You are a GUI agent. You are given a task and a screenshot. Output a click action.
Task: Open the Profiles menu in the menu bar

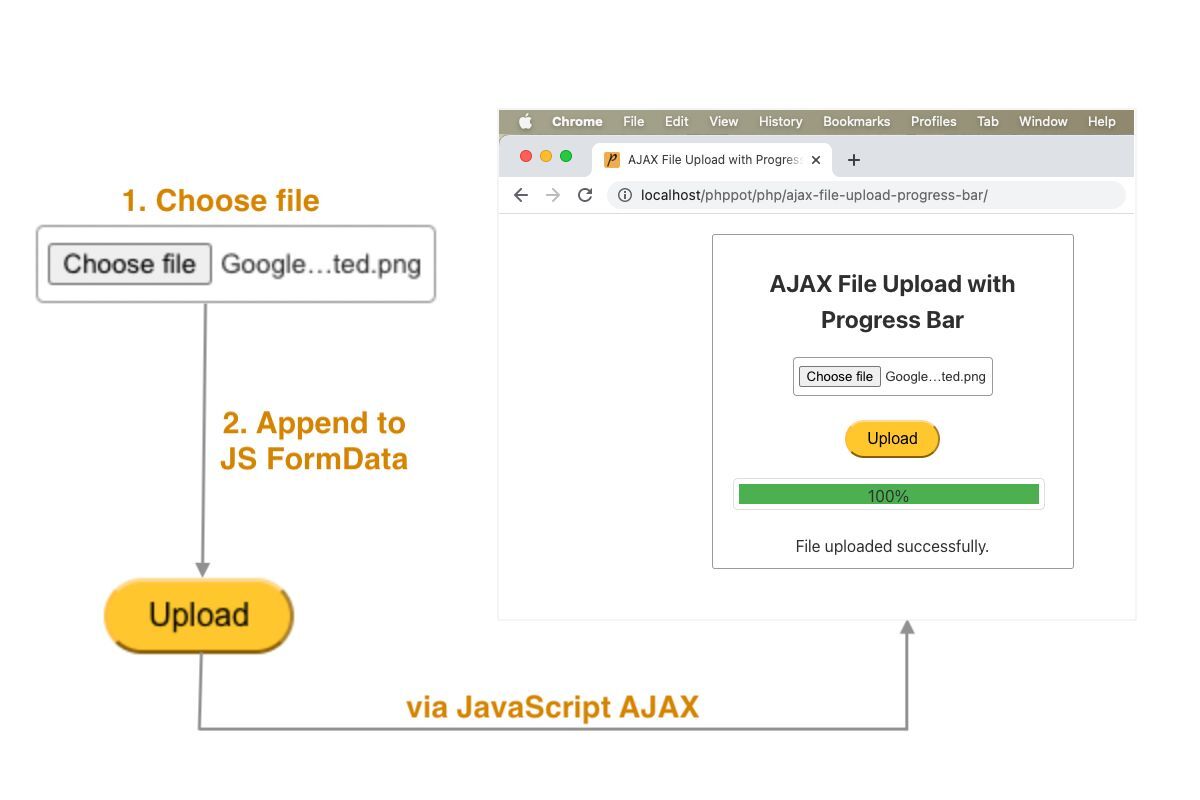933,121
